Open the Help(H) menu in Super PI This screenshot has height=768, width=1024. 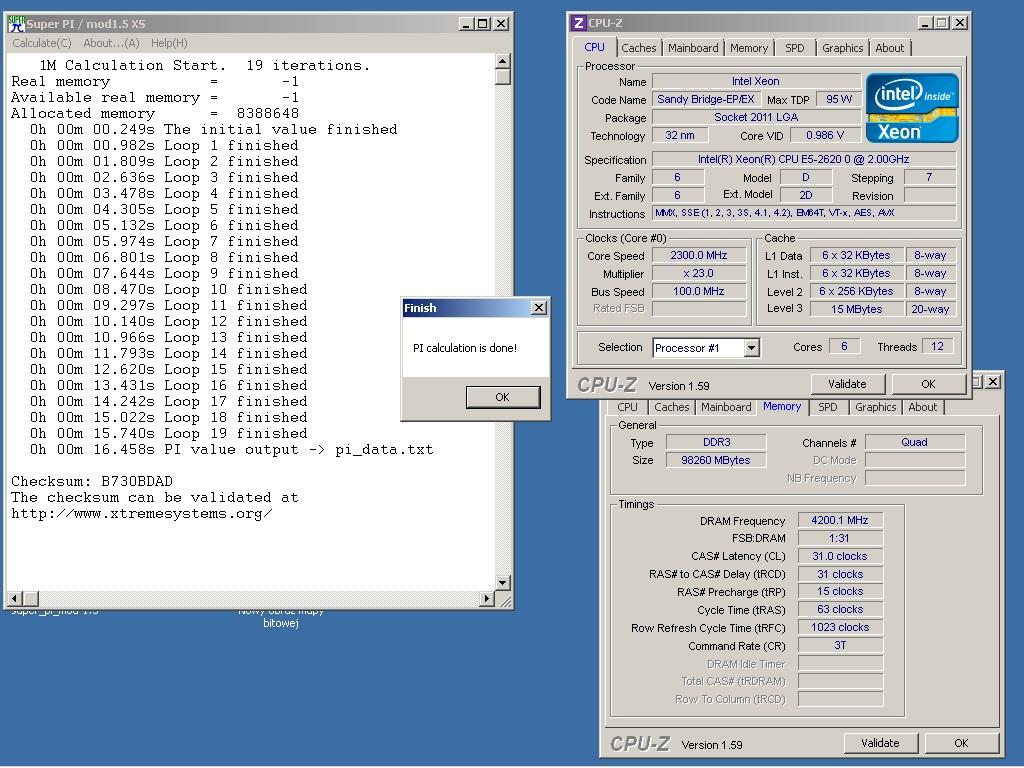pyautogui.click(x=169, y=43)
